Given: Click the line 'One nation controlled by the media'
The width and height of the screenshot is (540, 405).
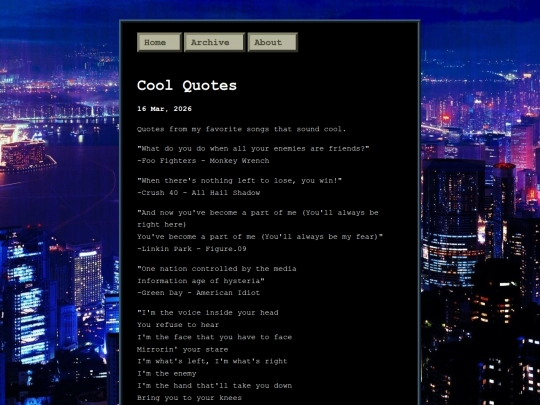Looking at the screenshot, I should tap(217, 269).
